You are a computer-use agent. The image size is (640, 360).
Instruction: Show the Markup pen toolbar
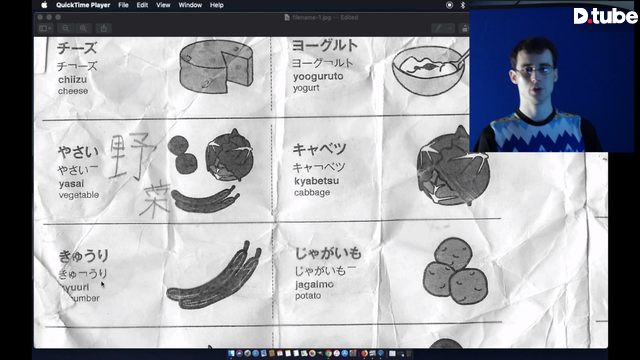click(x=439, y=28)
